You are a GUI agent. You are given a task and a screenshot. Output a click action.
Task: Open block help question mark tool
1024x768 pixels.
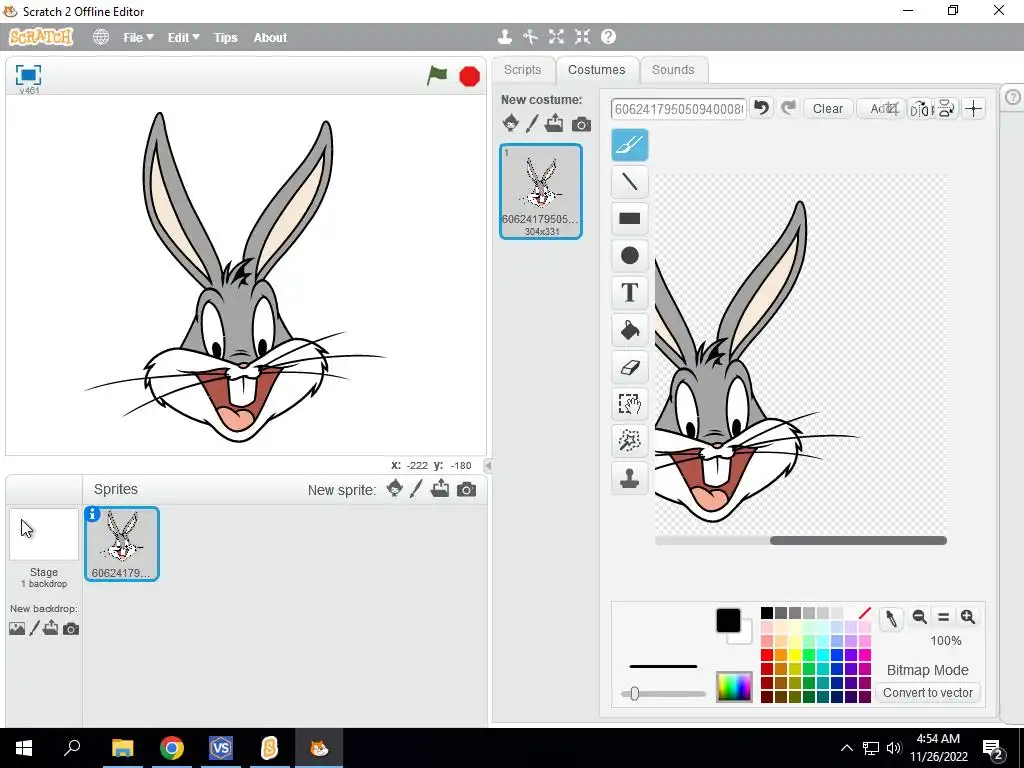click(609, 37)
